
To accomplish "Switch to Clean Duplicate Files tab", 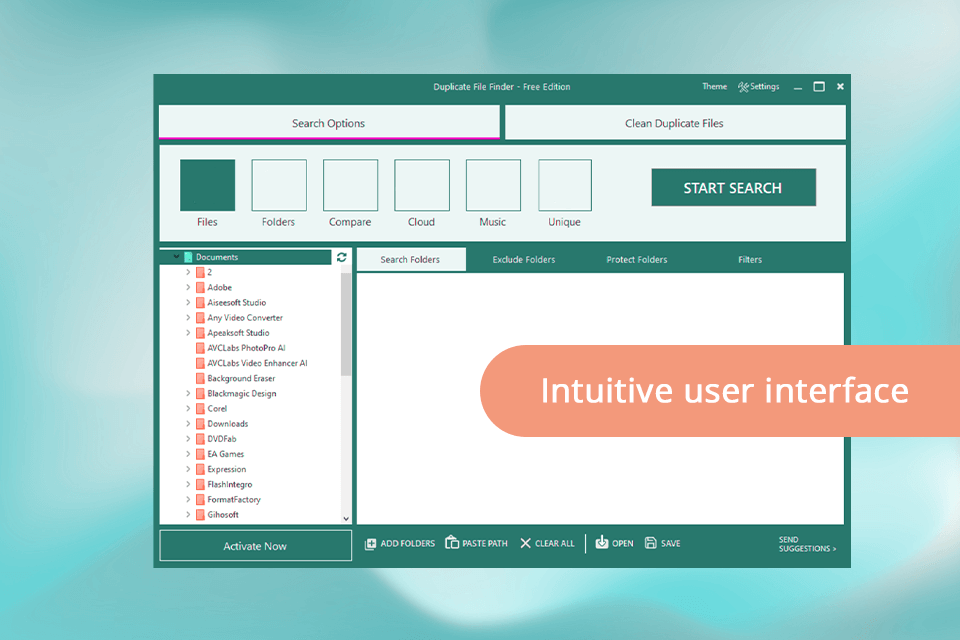I will coord(675,122).
